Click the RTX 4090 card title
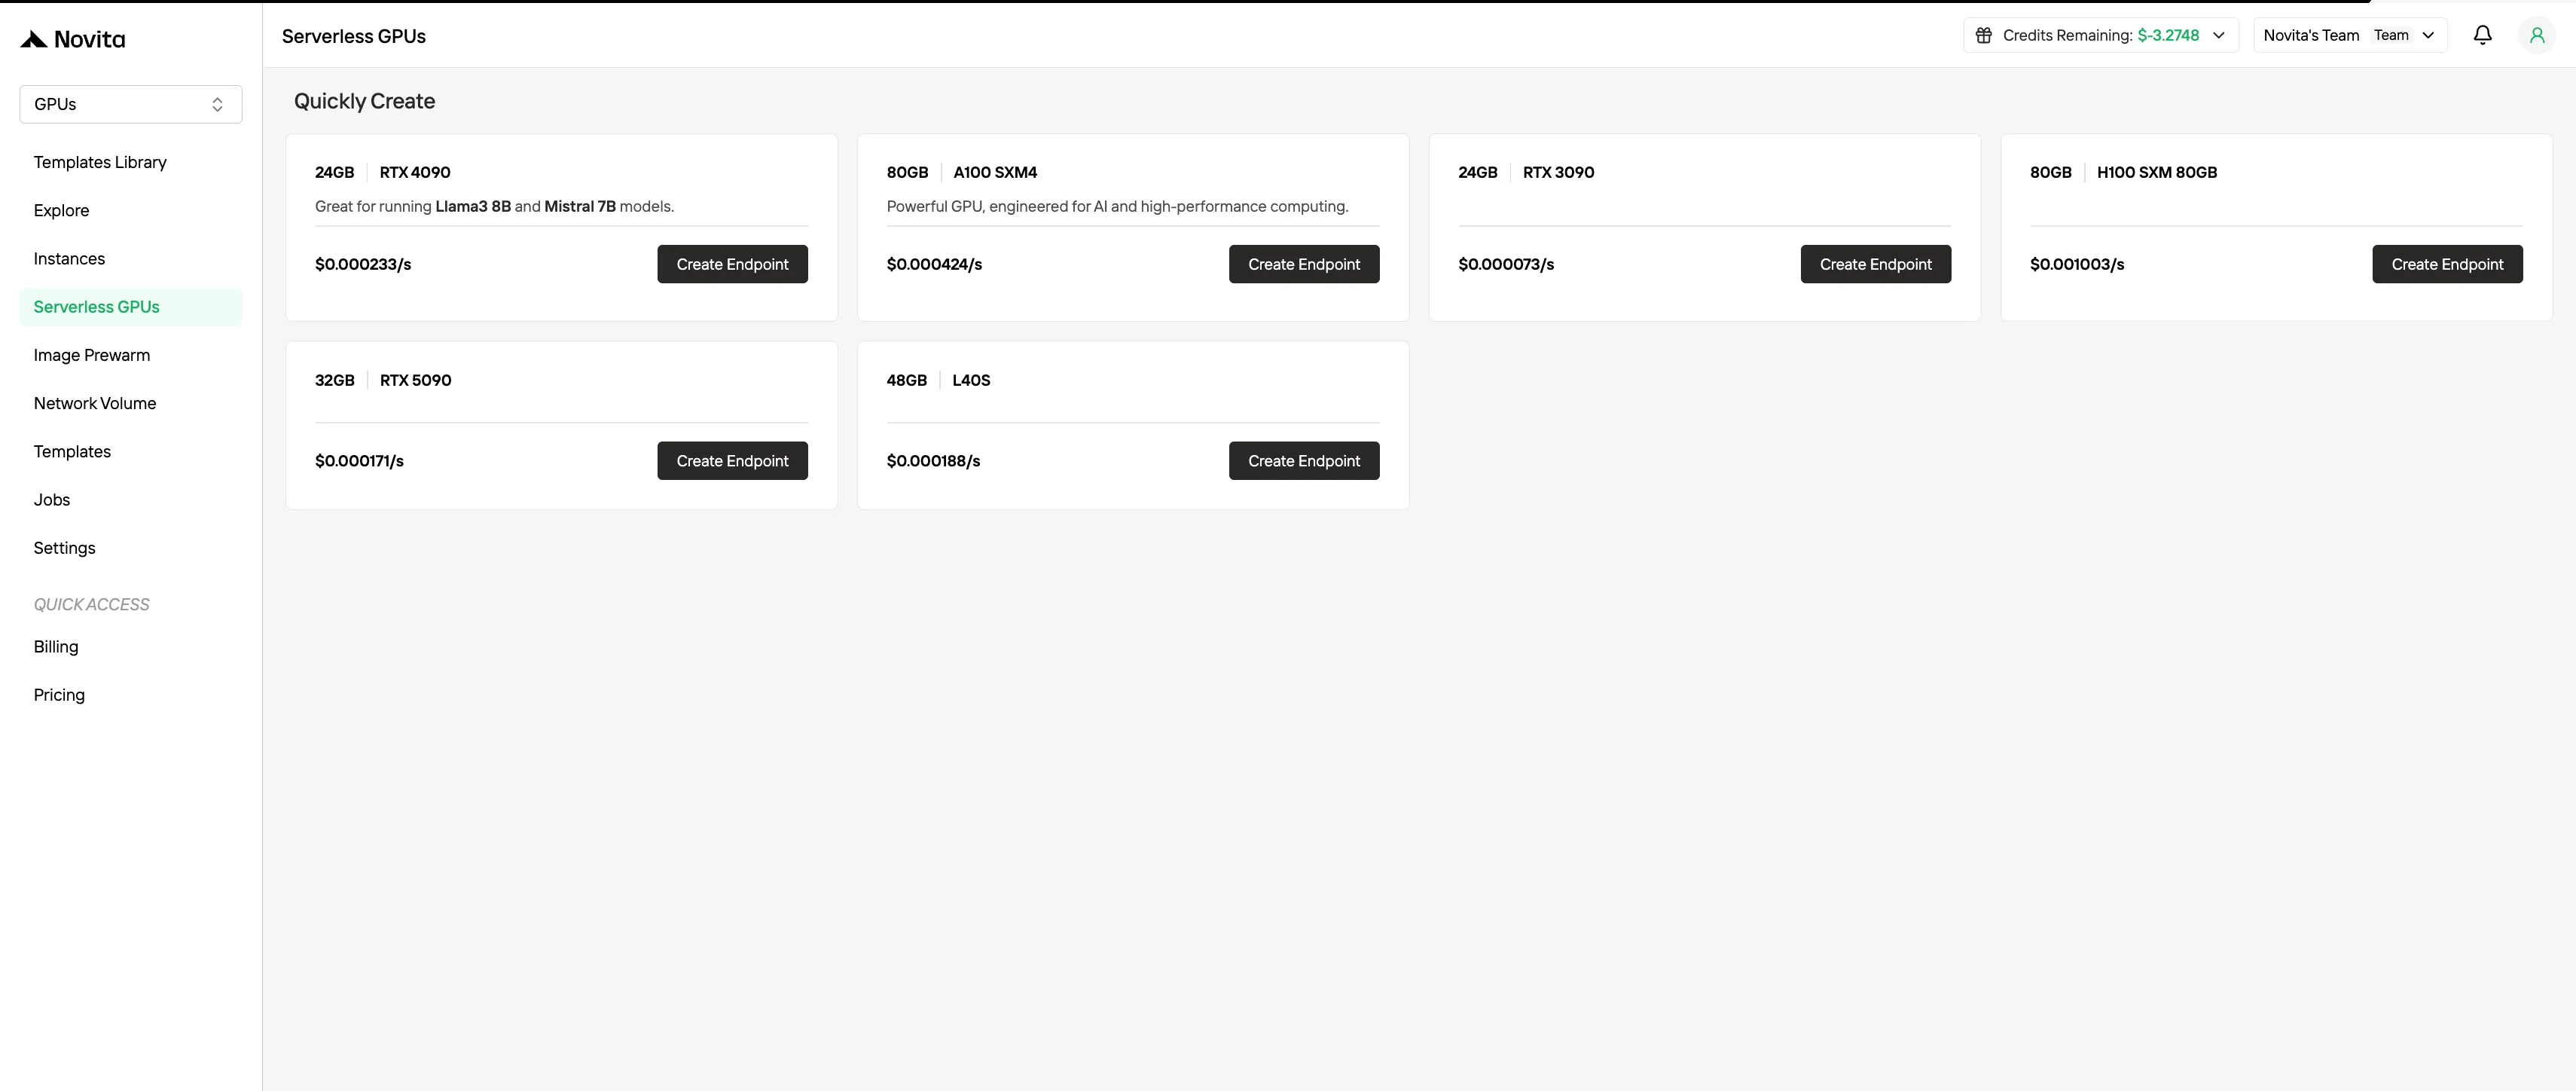2576x1091 pixels. click(415, 172)
